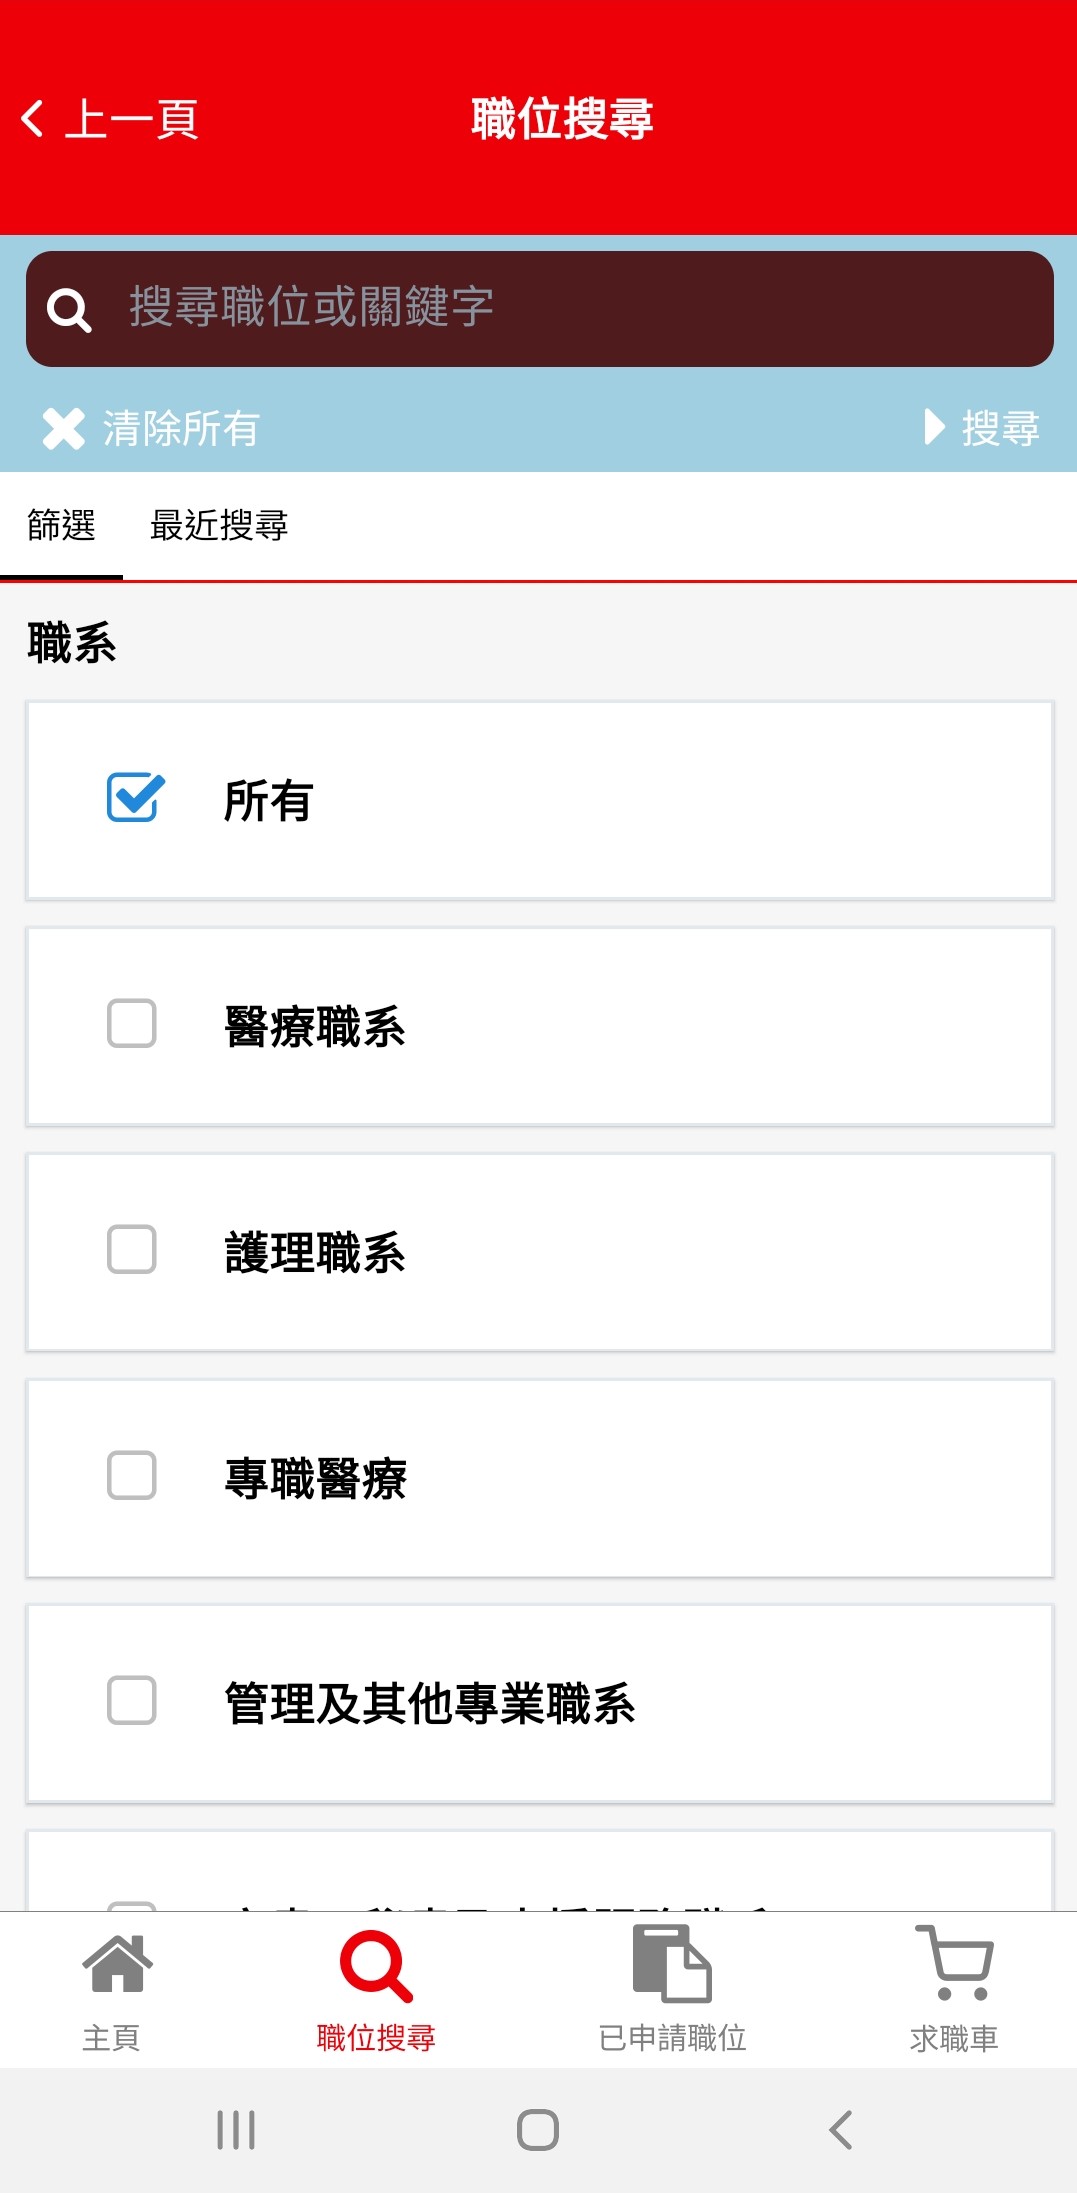Open 主頁 home icon in bottom bar
The width and height of the screenshot is (1077, 2193).
coord(116,1964)
